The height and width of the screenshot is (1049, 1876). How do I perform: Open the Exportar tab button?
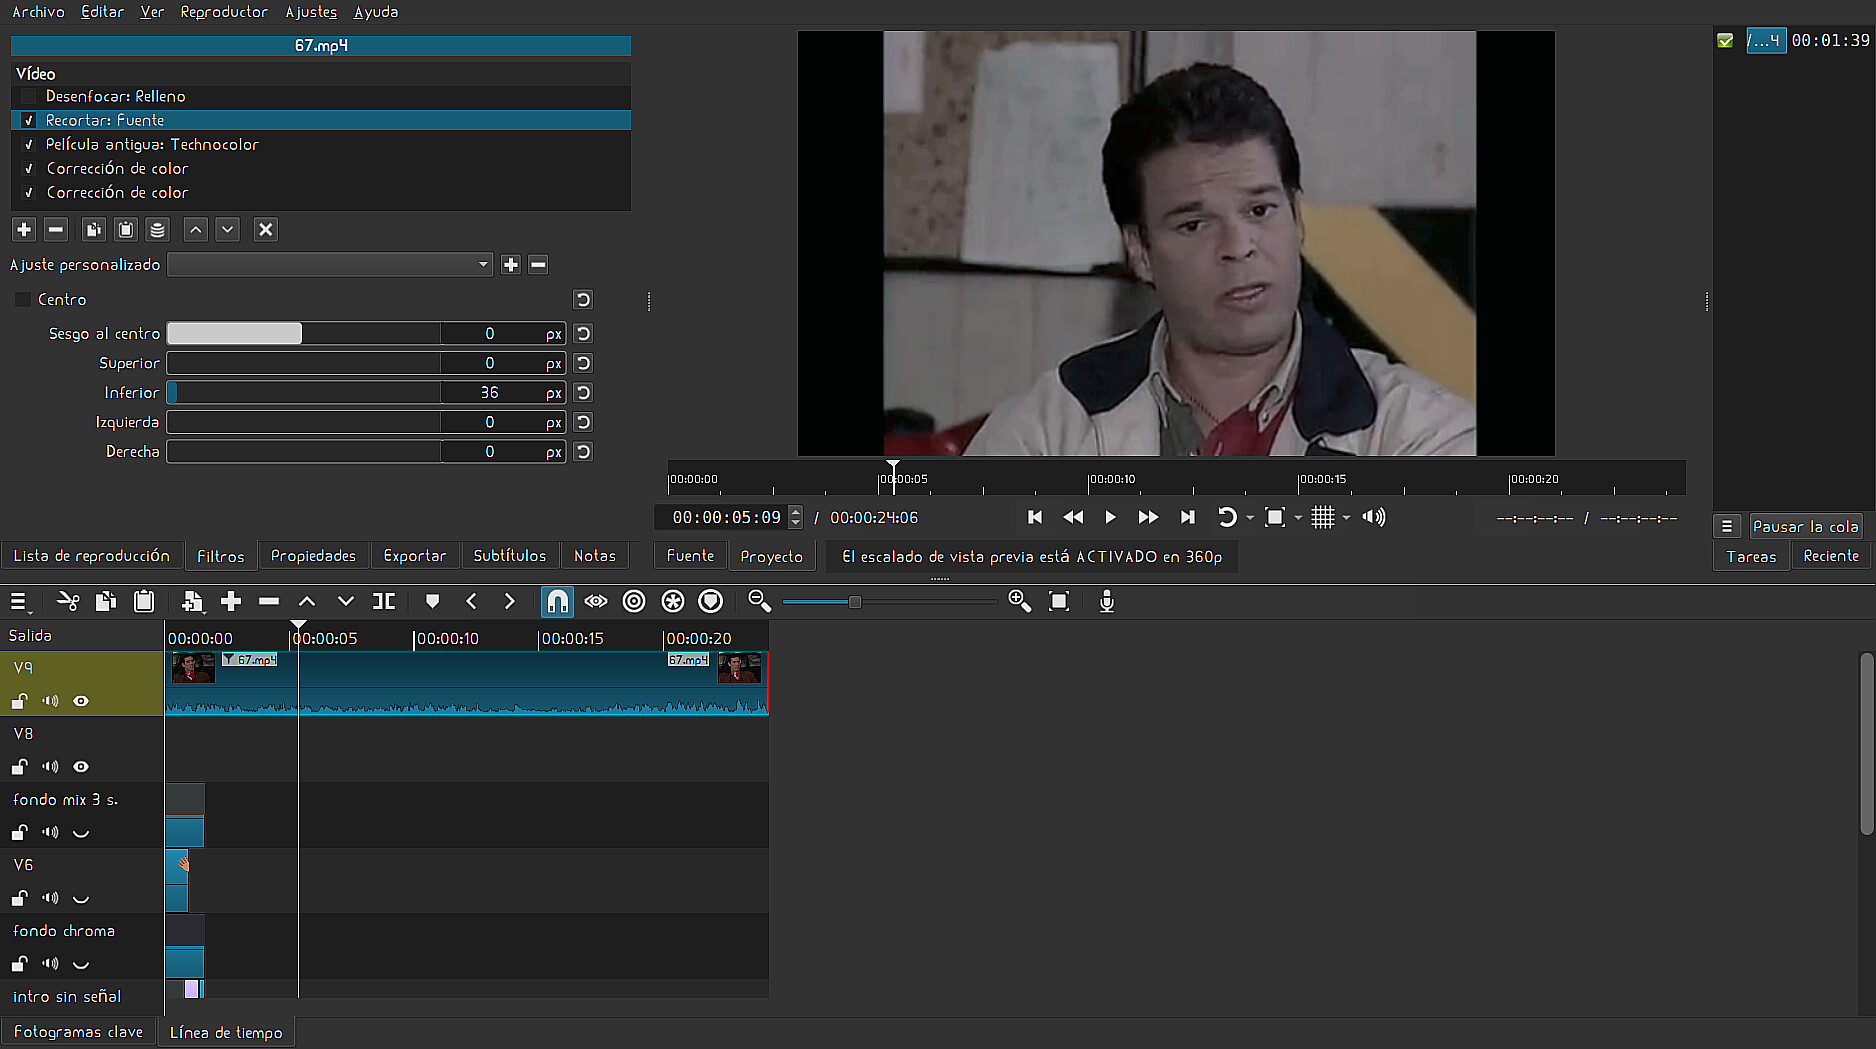coord(414,556)
